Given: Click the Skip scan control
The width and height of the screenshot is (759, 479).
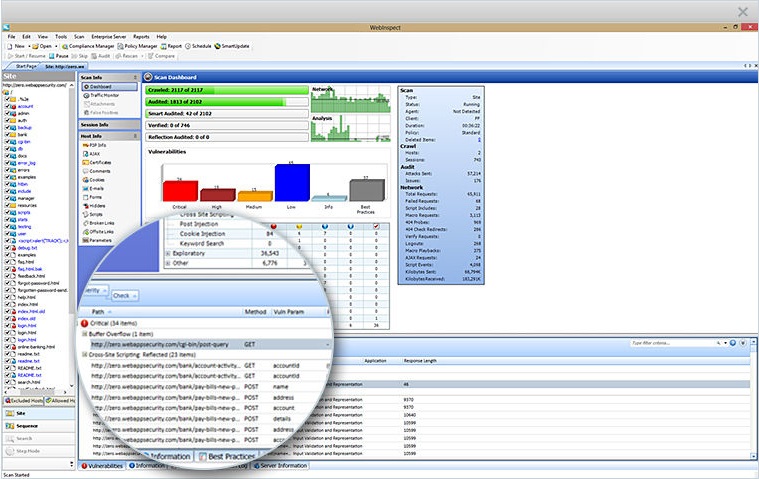Looking at the screenshot, I should coord(79,56).
